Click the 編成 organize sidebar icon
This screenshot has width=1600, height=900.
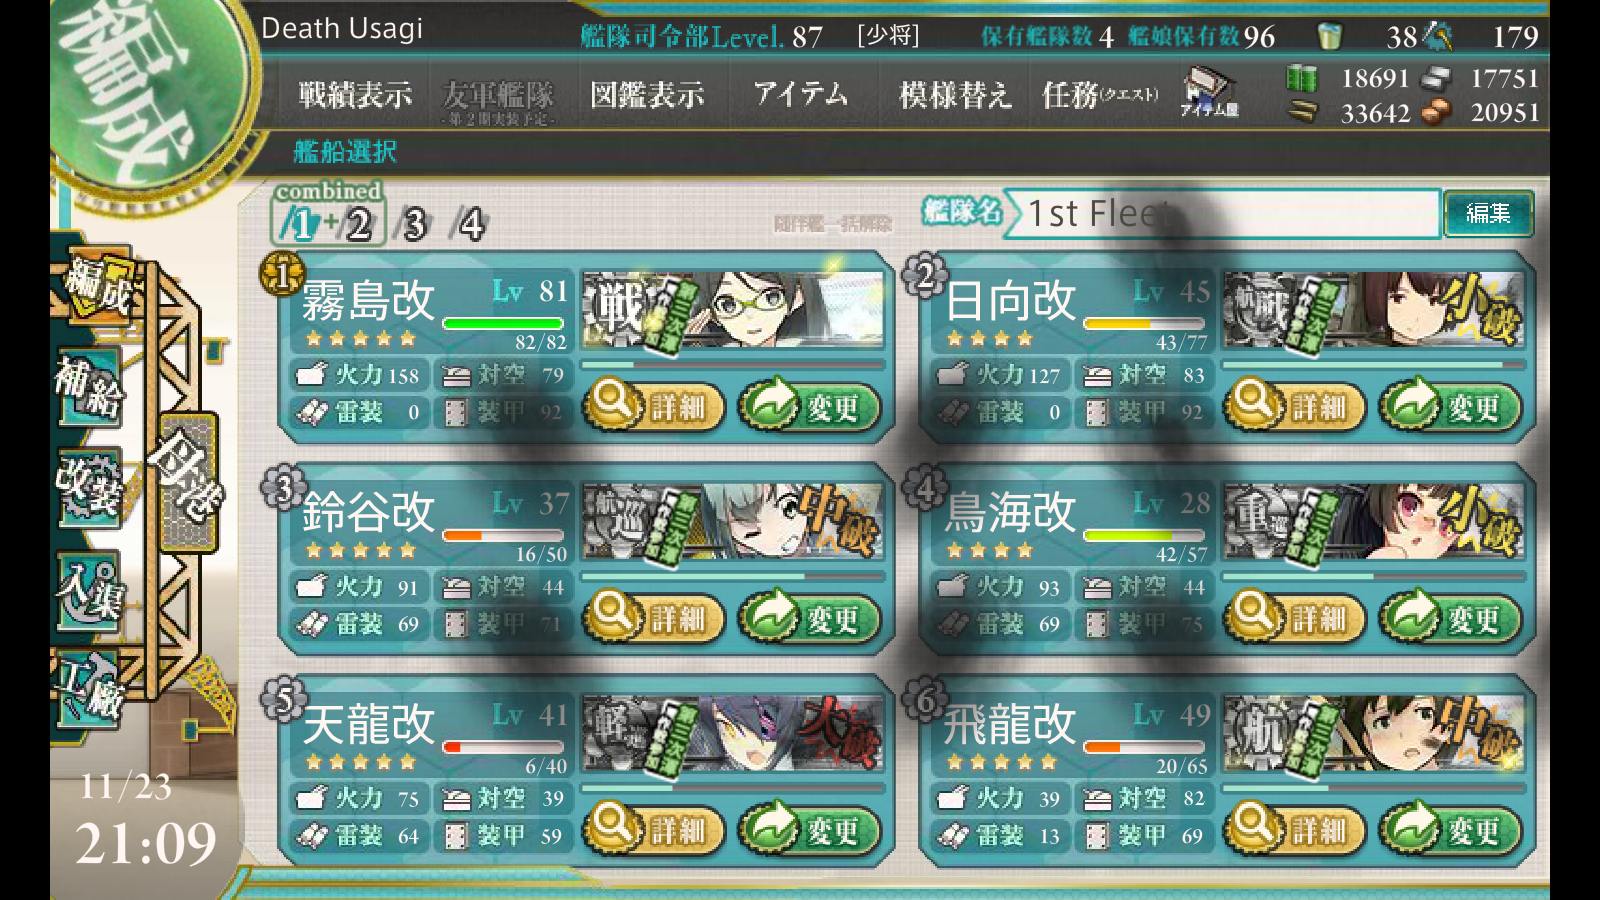tap(97, 285)
